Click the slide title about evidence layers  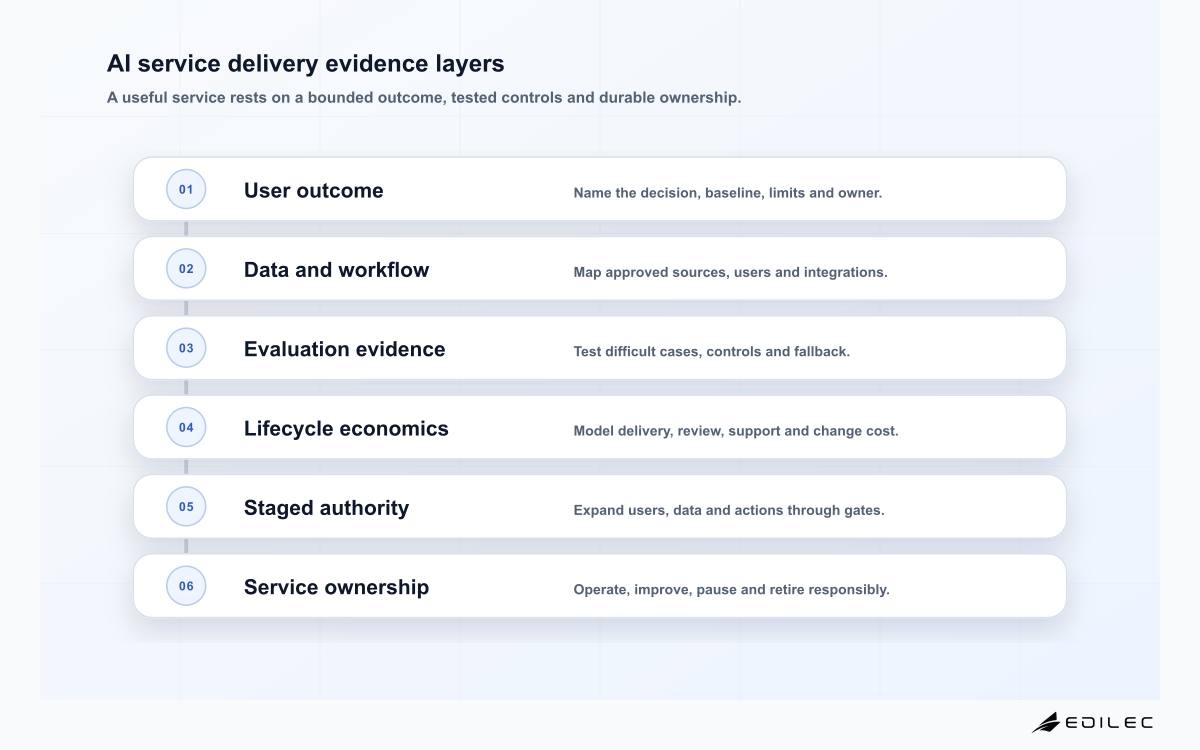point(306,64)
